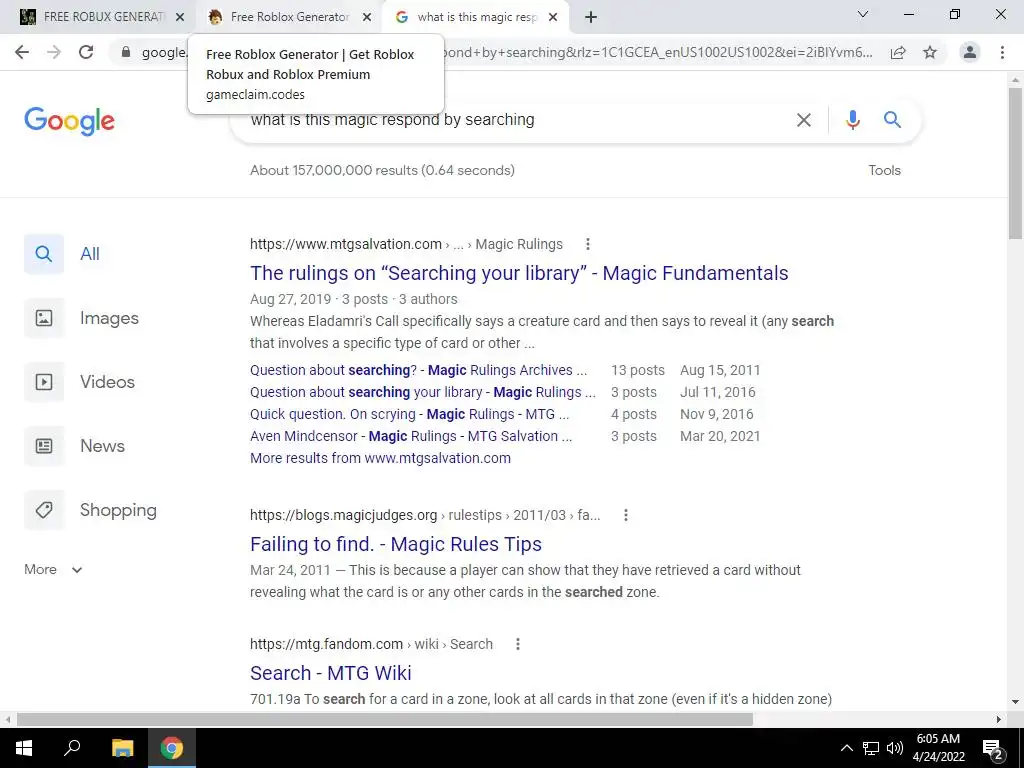Open the volume tray icon
The width and height of the screenshot is (1024, 768).
pyautogui.click(x=895, y=748)
